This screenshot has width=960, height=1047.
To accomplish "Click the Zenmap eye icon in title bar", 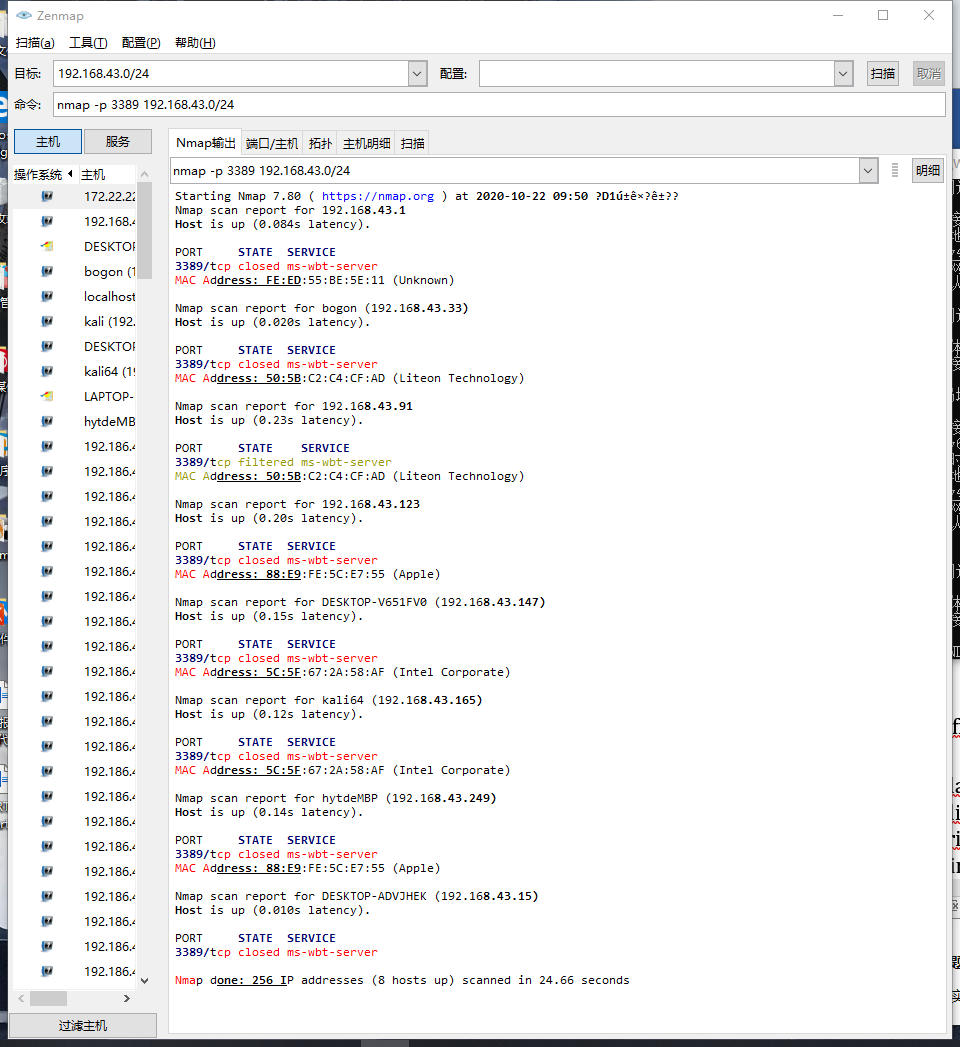I will tap(24, 15).
